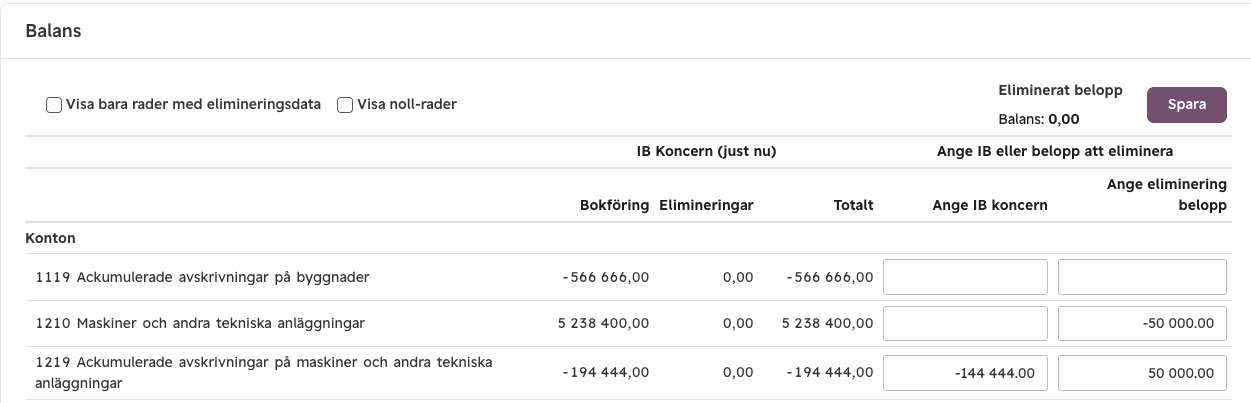The height and width of the screenshot is (403, 1251).
Task: Select elimination amount field for account 1119
Action: point(1142,277)
